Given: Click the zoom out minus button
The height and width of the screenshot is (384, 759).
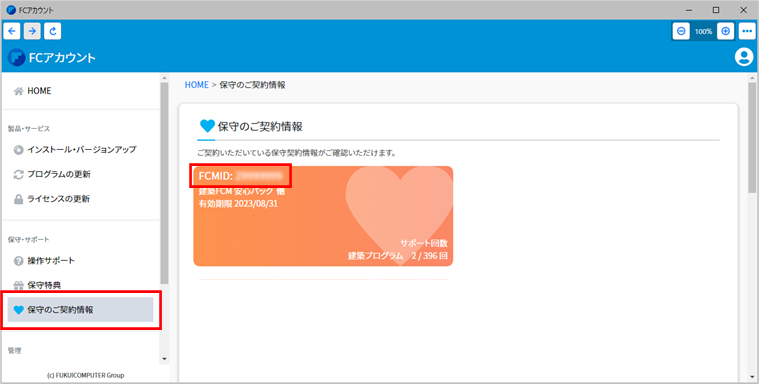Looking at the screenshot, I should (681, 31).
